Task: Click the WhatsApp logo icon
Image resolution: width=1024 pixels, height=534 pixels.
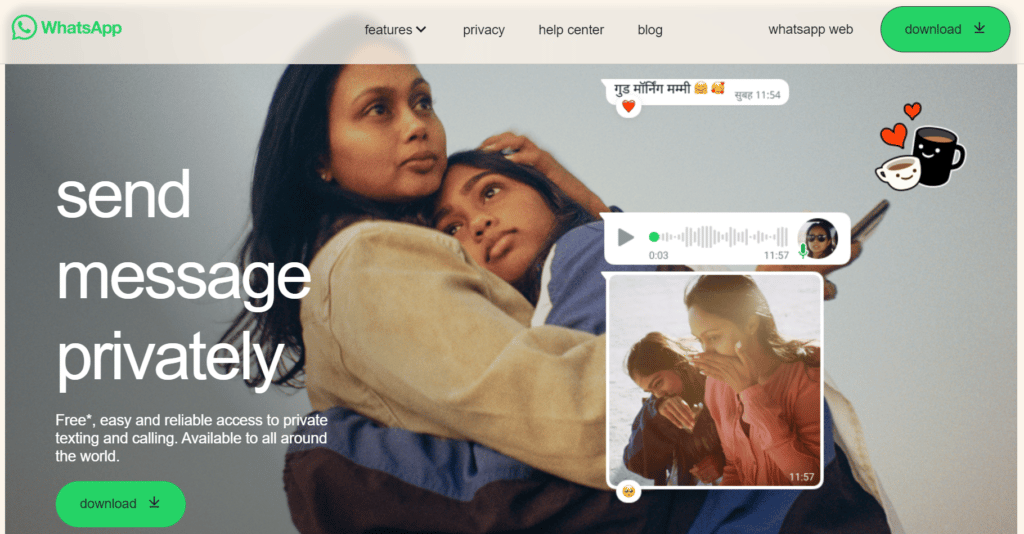Action: pyautogui.click(x=24, y=27)
